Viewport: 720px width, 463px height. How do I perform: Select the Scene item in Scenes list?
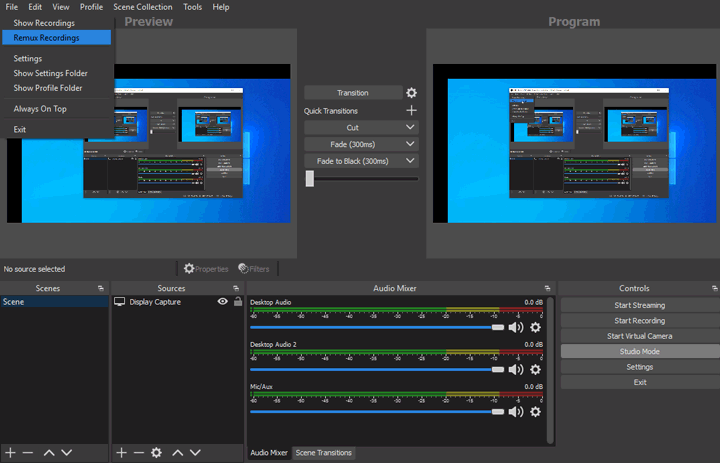14,301
